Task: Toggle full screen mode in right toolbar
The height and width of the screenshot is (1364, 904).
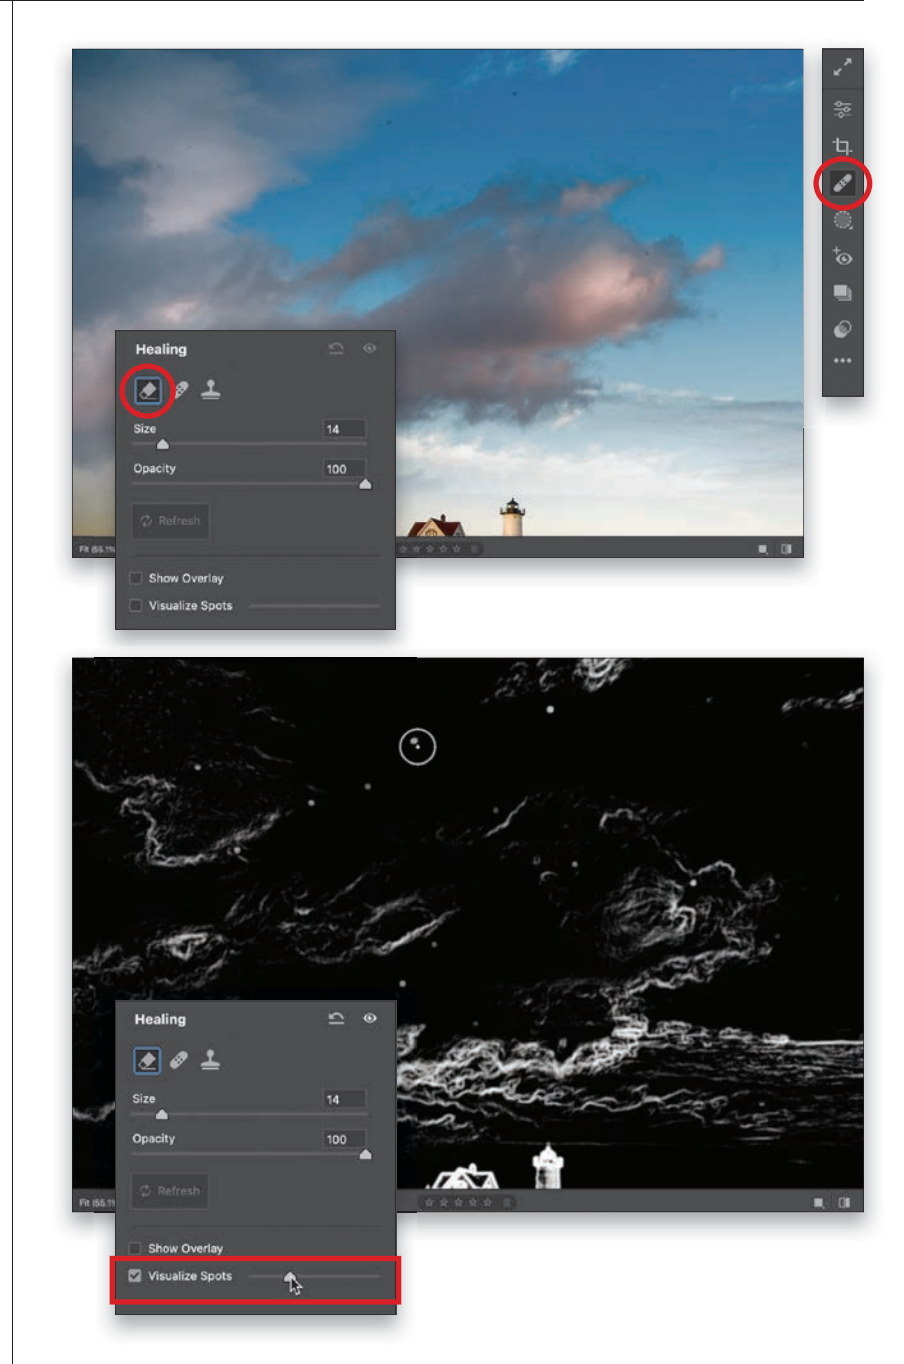Action: pyautogui.click(x=842, y=67)
